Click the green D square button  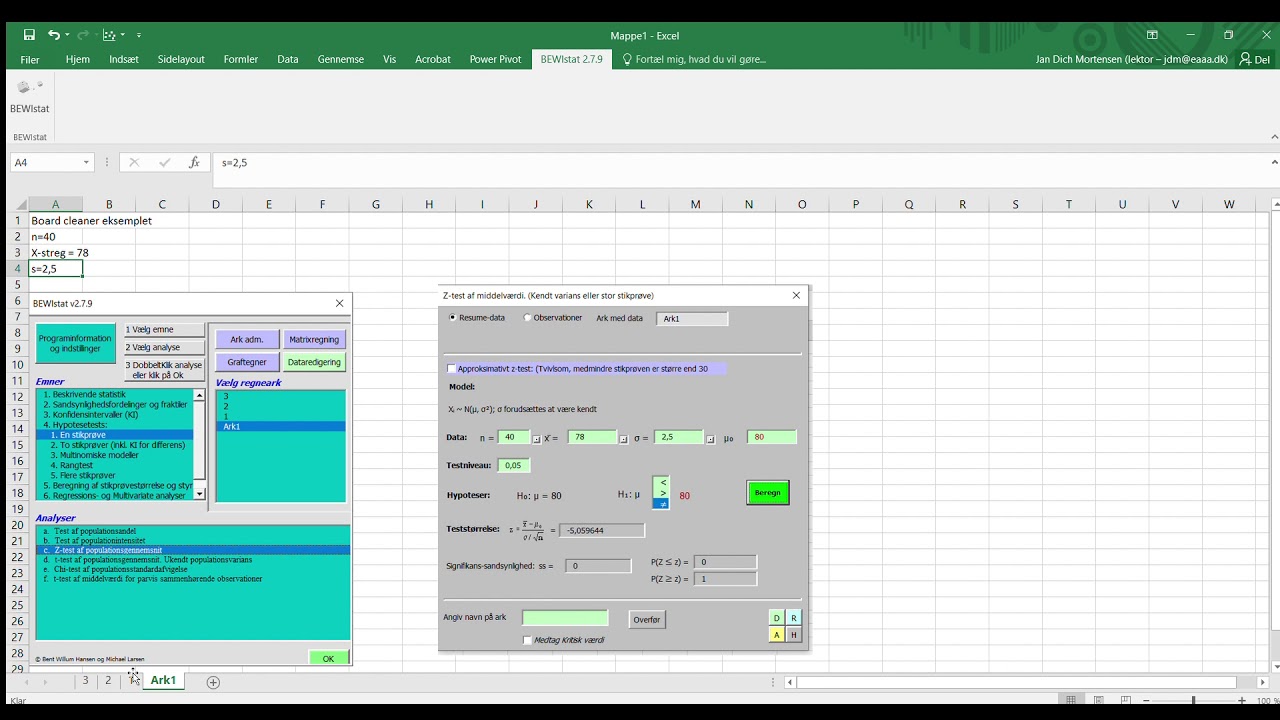(x=777, y=618)
